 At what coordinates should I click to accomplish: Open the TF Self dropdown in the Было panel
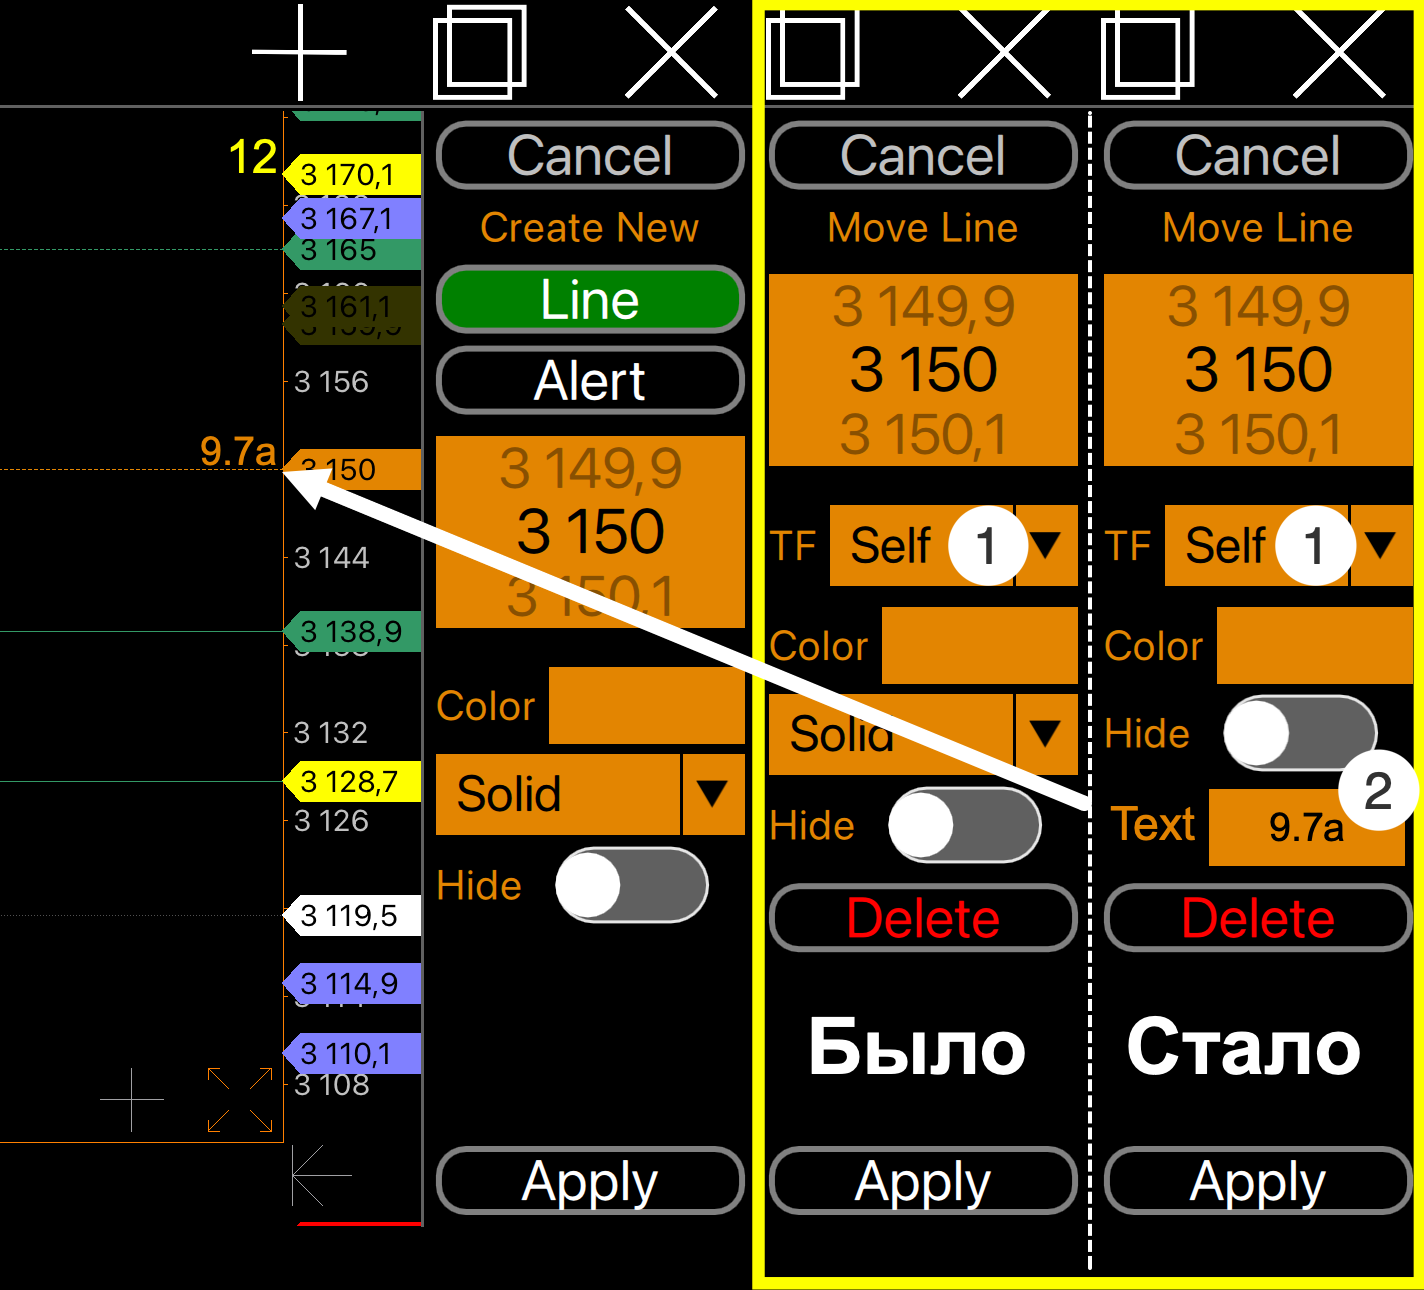(953, 545)
